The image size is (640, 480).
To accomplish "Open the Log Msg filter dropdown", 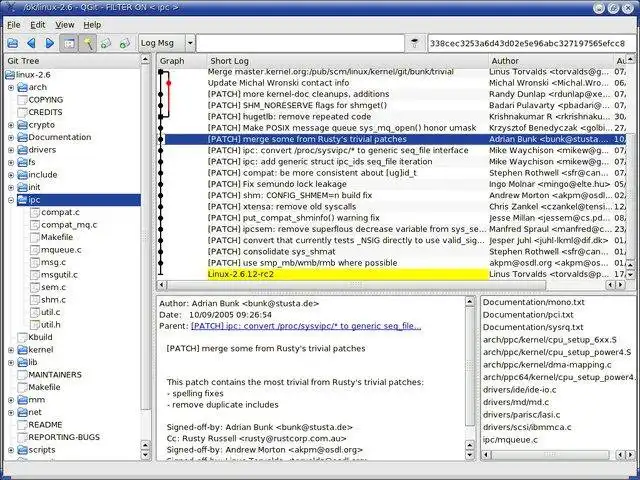I will (x=165, y=43).
